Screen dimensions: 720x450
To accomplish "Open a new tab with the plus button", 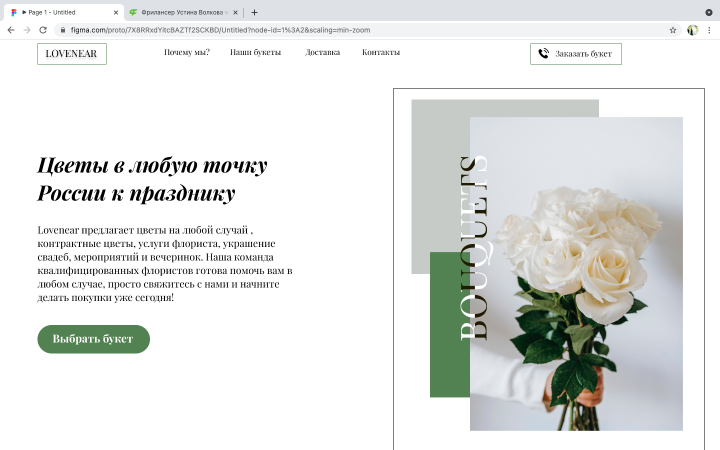I will (x=254, y=12).
